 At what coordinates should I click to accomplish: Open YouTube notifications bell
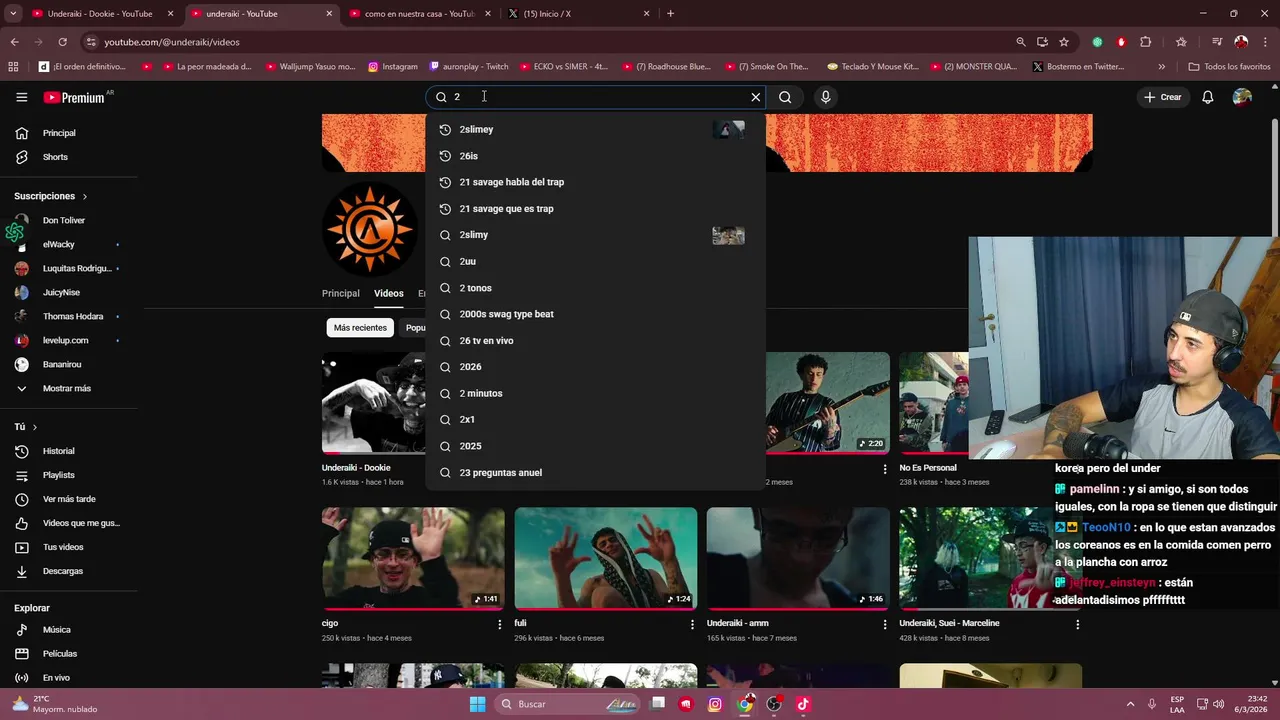click(1208, 97)
